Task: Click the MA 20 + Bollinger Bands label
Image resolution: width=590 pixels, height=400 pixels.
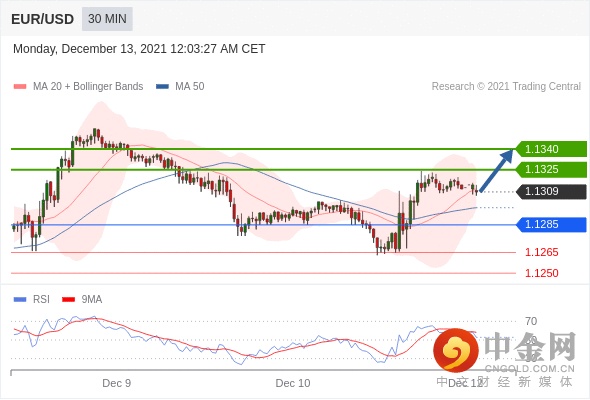Action: 88,87
